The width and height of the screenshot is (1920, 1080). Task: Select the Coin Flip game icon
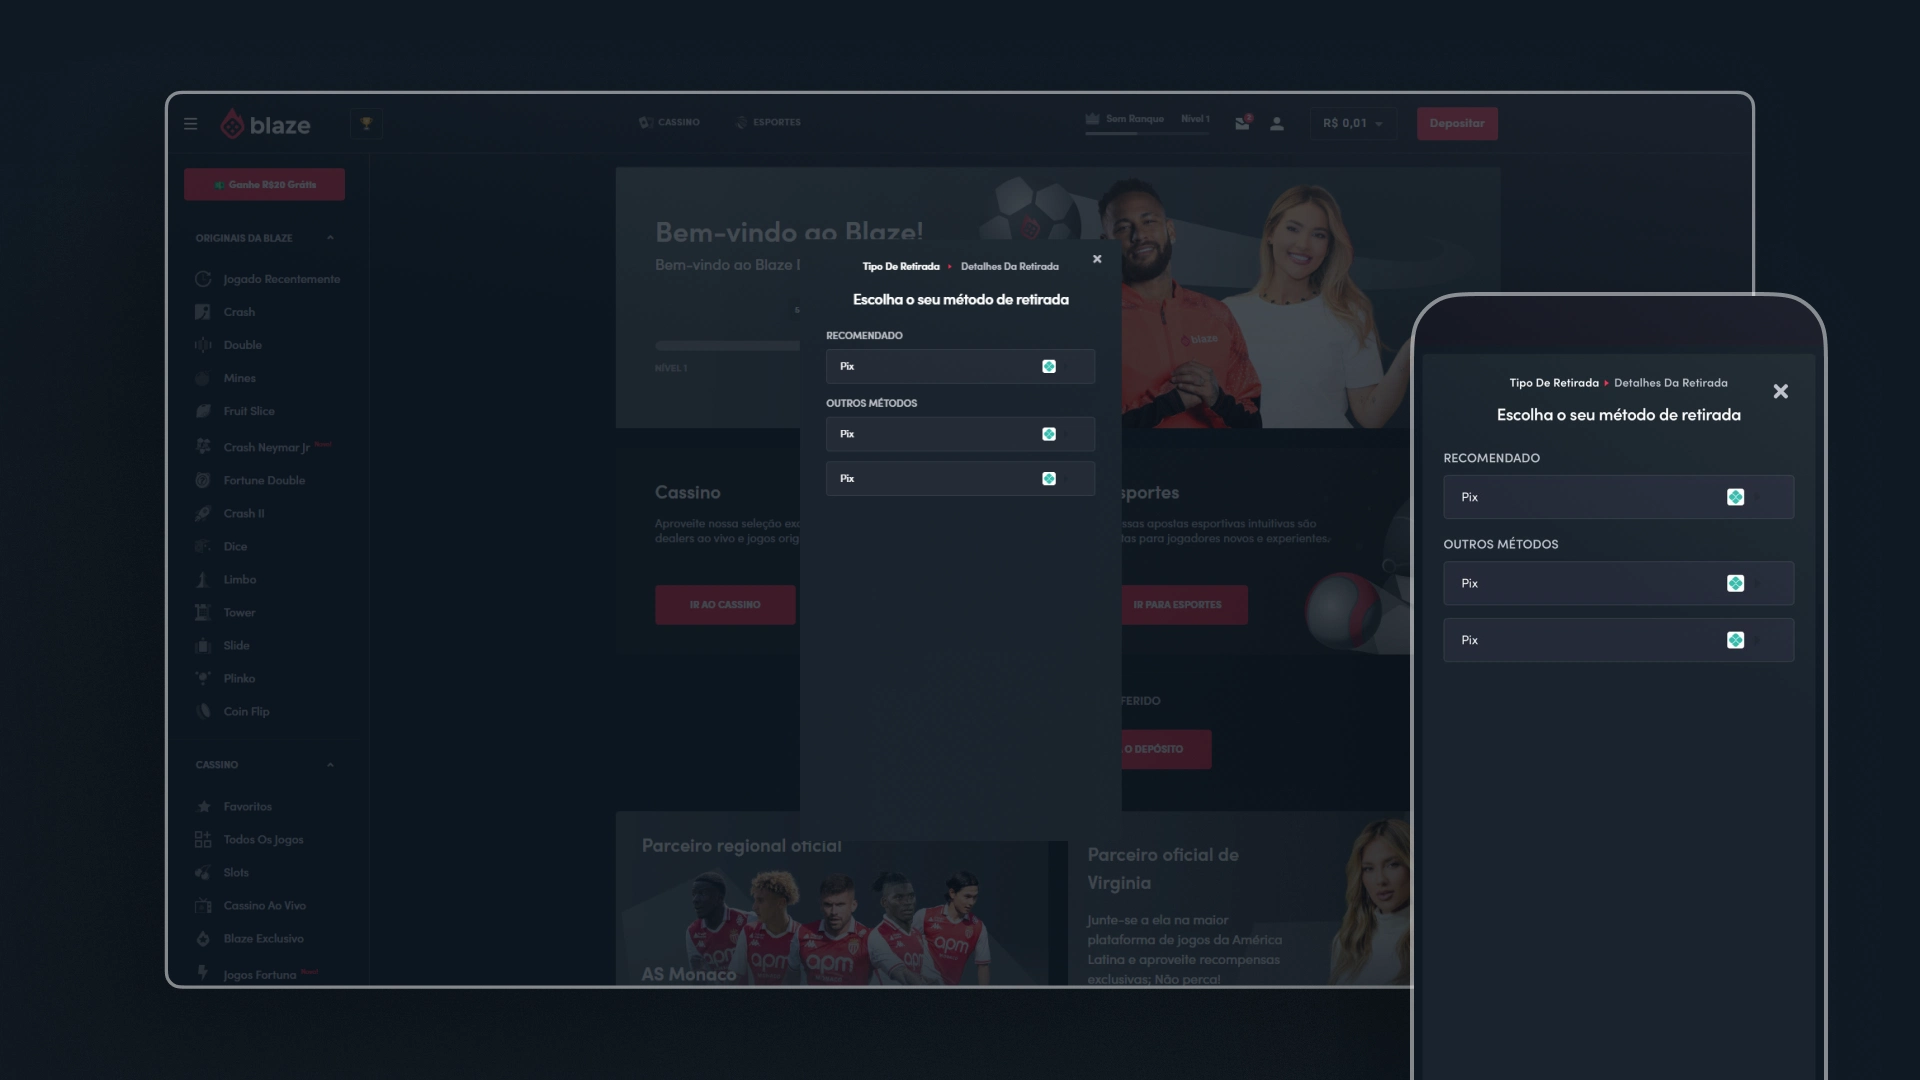click(x=202, y=712)
